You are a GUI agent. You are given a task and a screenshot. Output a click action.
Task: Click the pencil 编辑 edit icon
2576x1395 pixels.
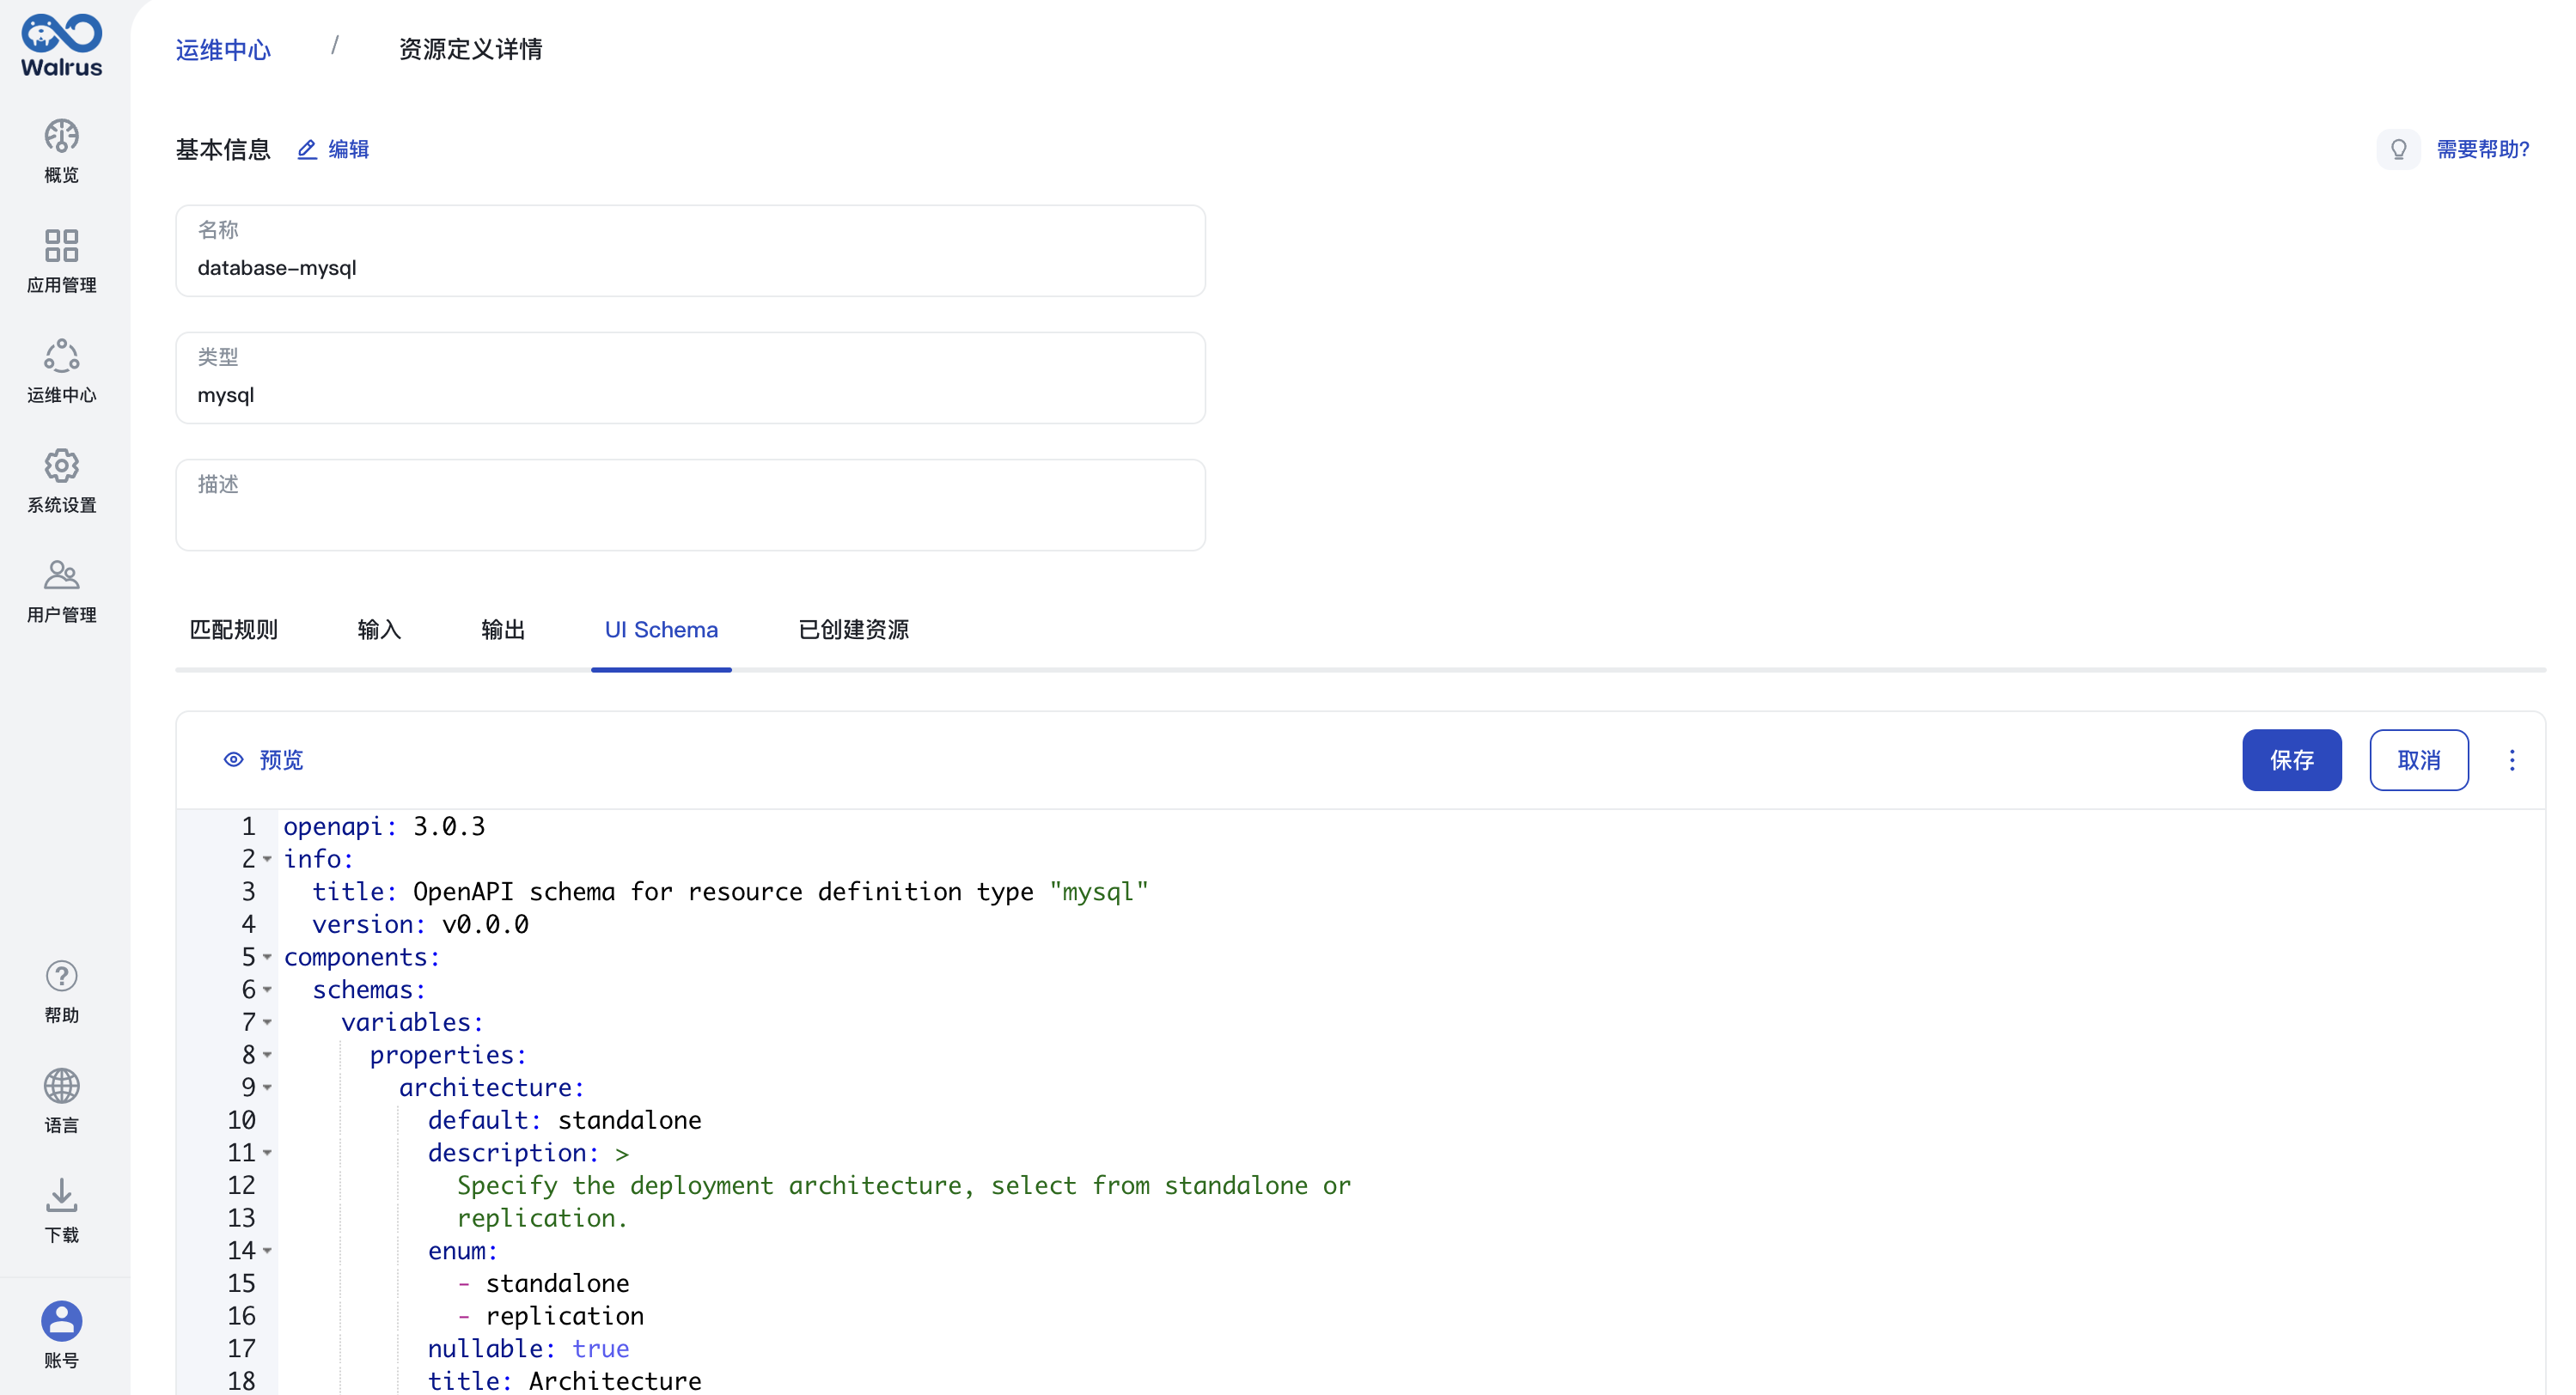(307, 149)
